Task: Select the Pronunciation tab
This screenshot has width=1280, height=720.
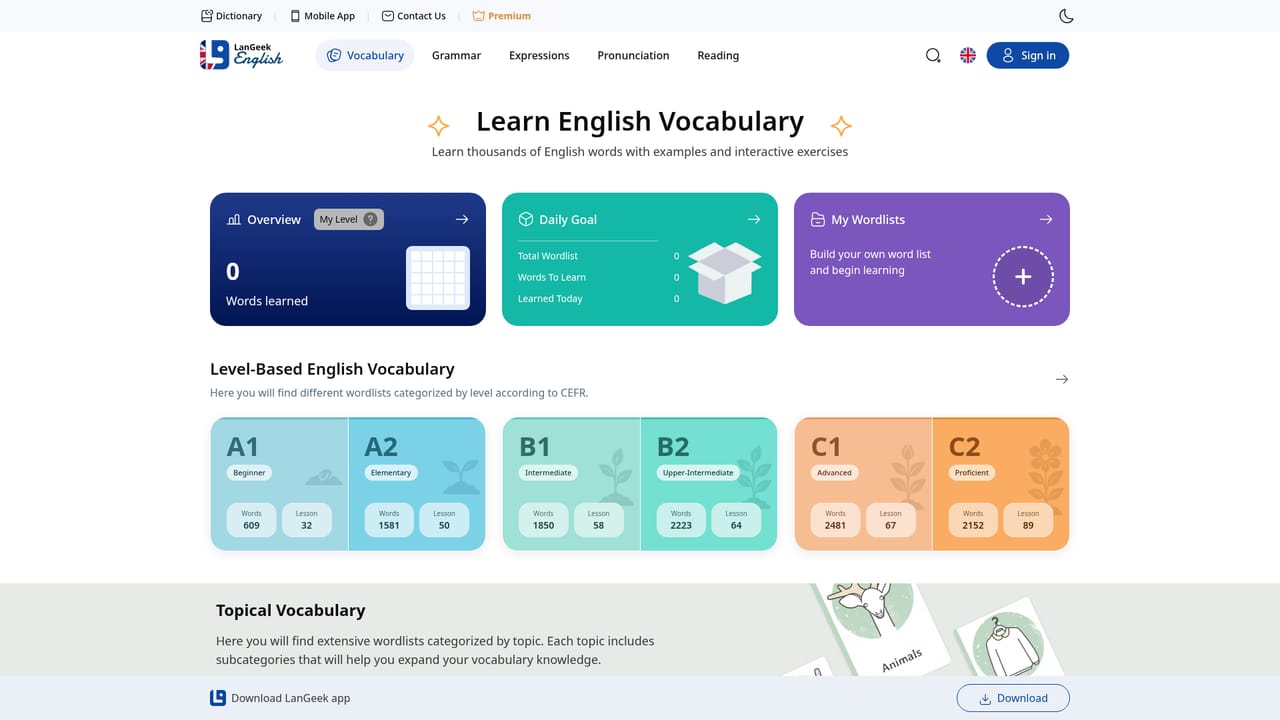Action: pos(633,56)
